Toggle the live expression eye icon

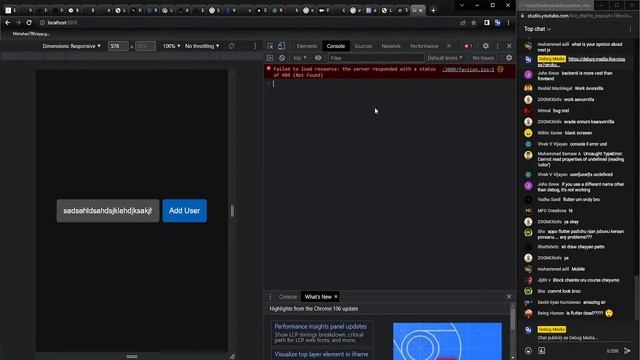318,58
